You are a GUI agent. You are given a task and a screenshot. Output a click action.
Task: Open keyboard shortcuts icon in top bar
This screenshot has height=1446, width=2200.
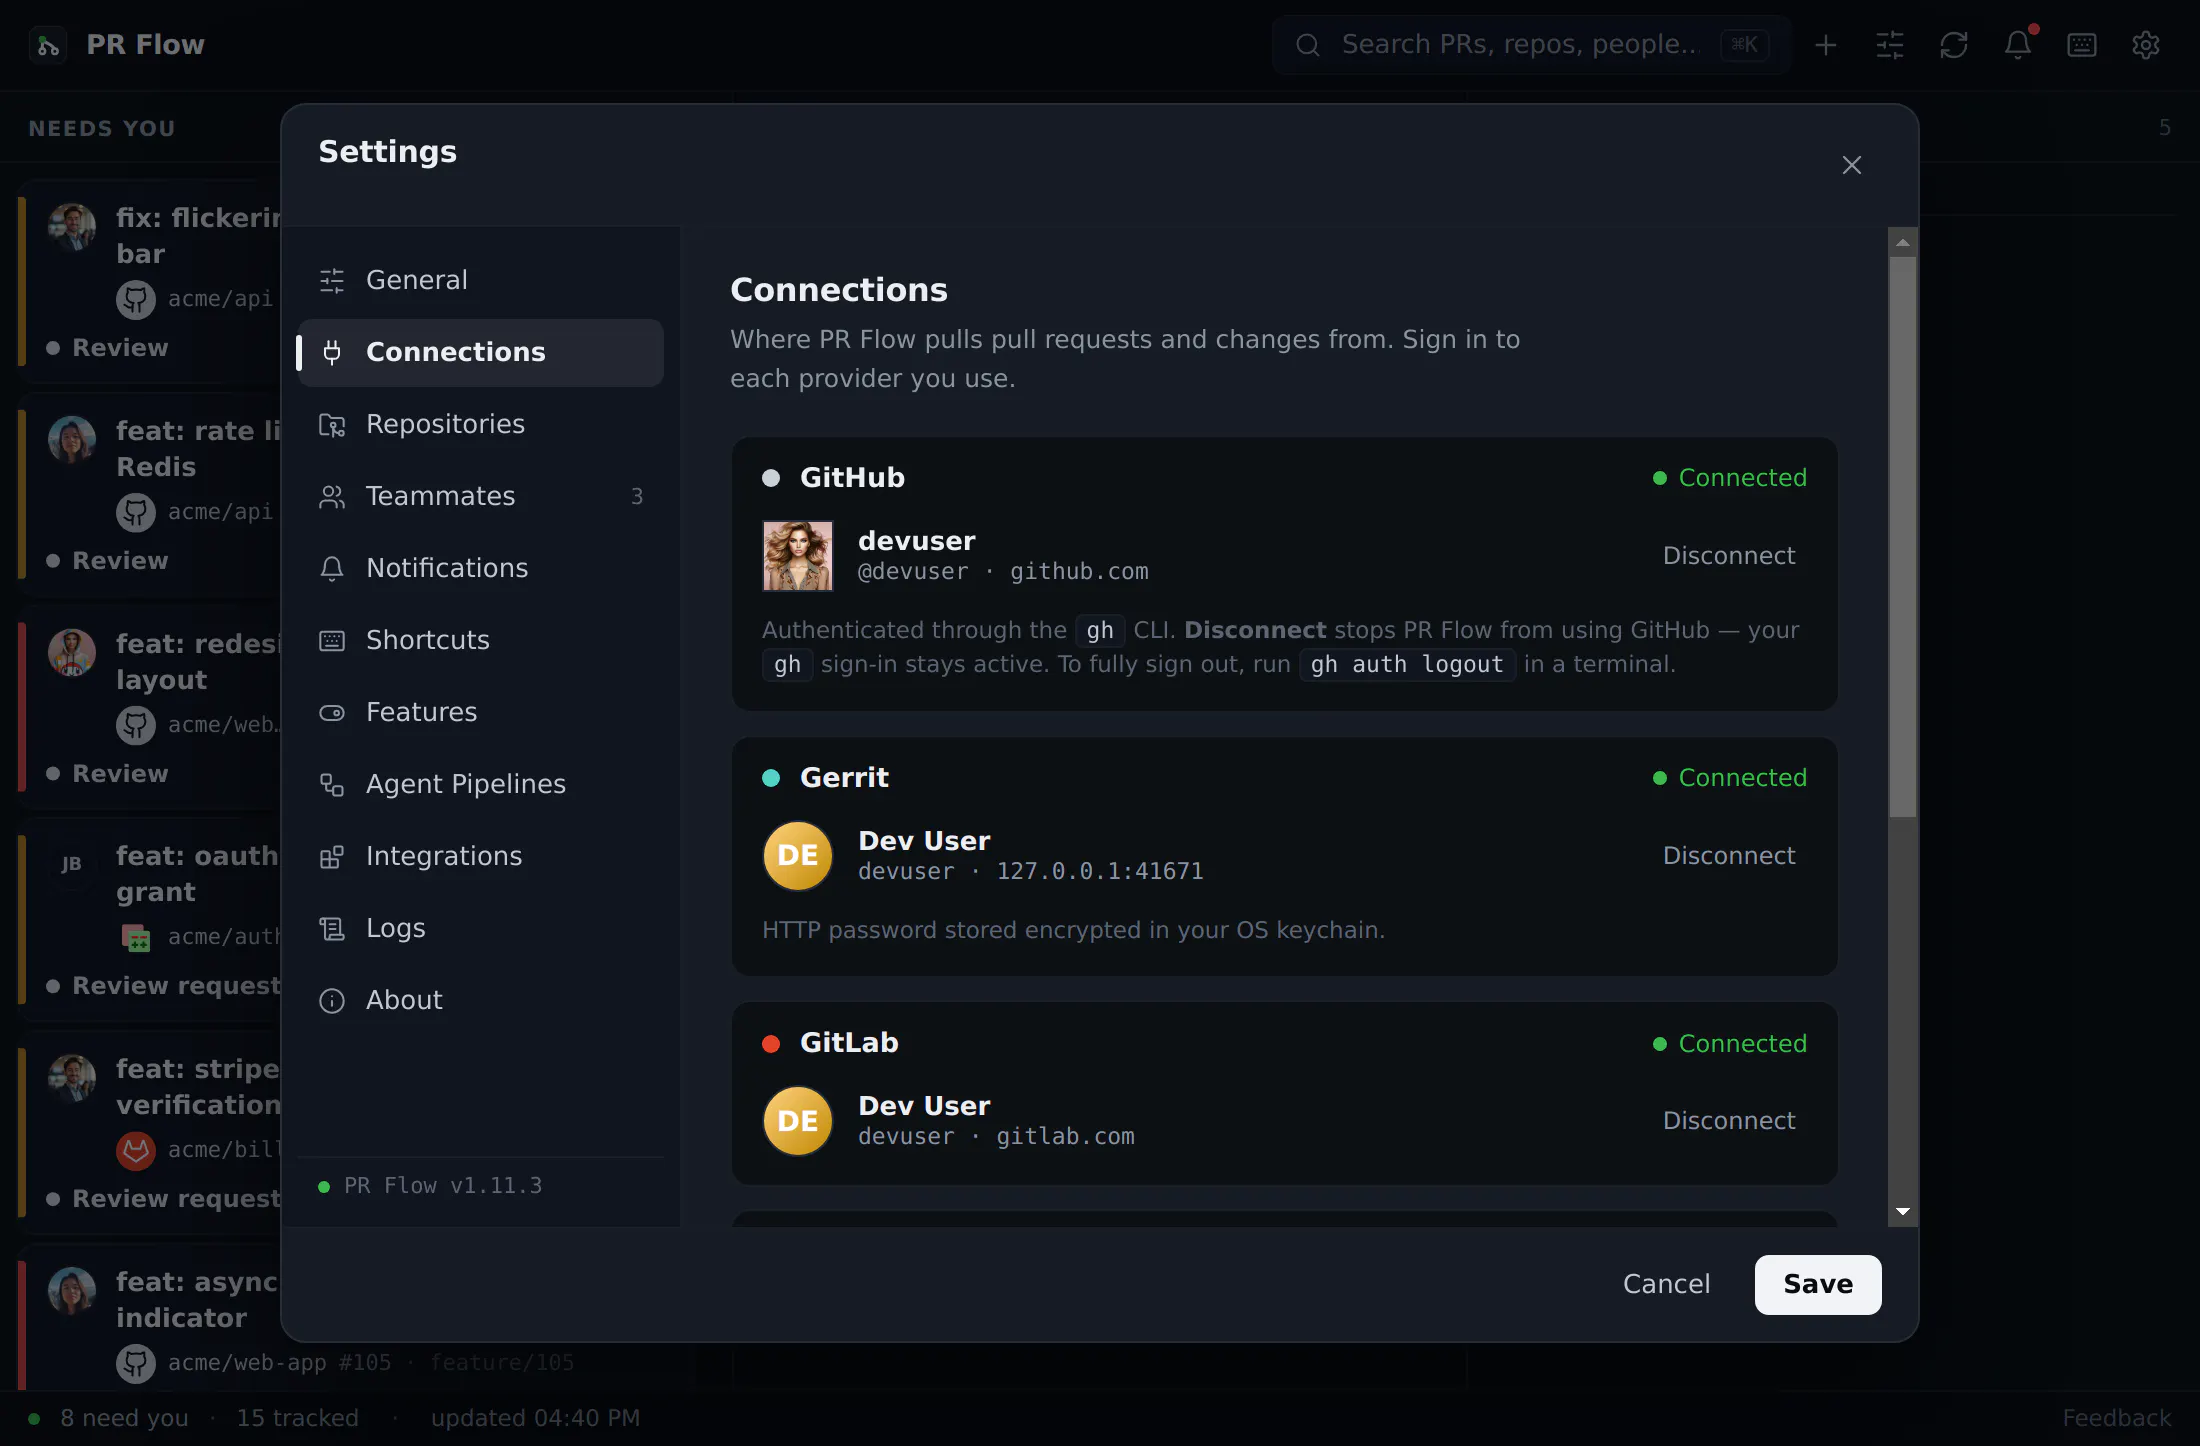pyautogui.click(x=2082, y=45)
